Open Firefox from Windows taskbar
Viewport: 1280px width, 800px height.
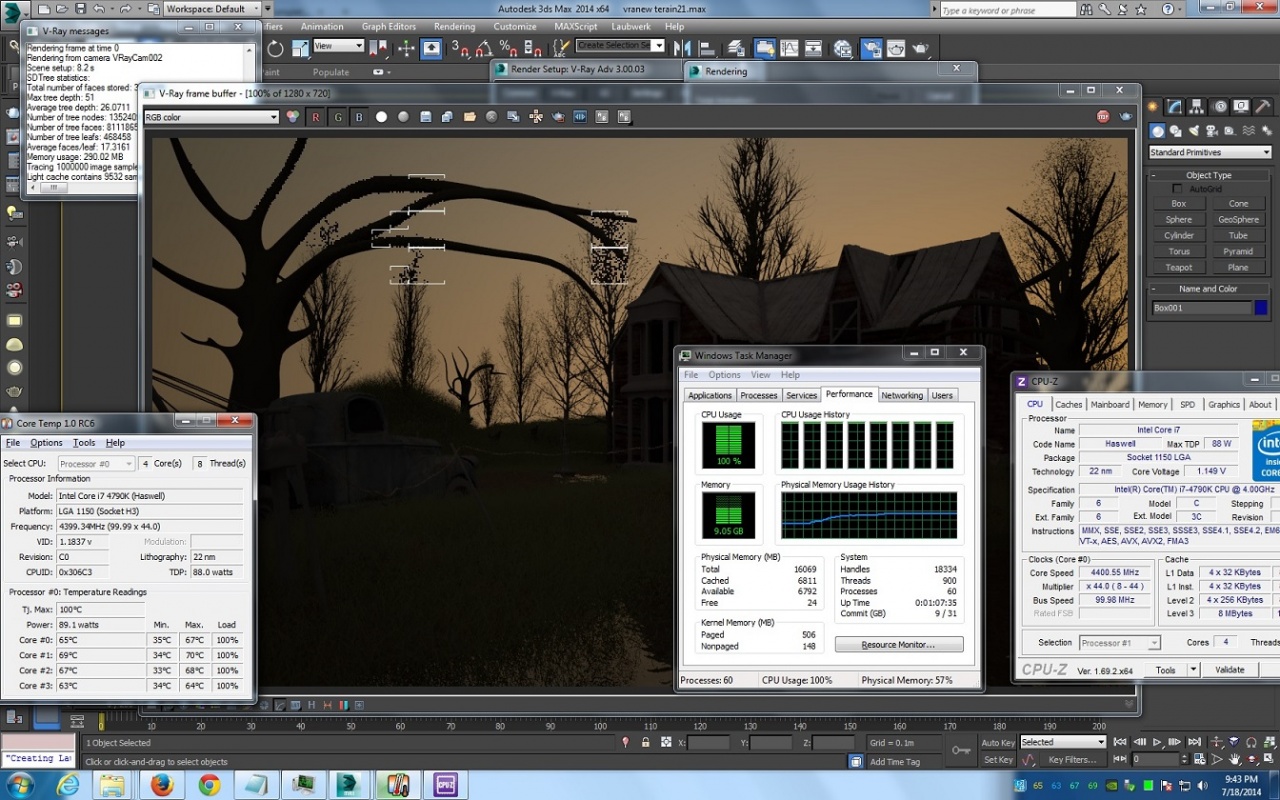pos(162,785)
